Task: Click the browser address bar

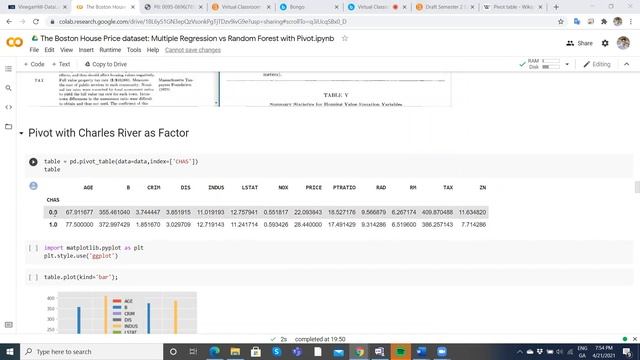Action: [x=302, y=22]
